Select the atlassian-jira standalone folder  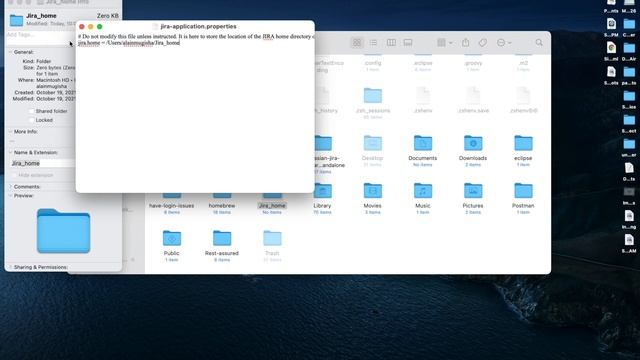pyautogui.click(x=323, y=143)
